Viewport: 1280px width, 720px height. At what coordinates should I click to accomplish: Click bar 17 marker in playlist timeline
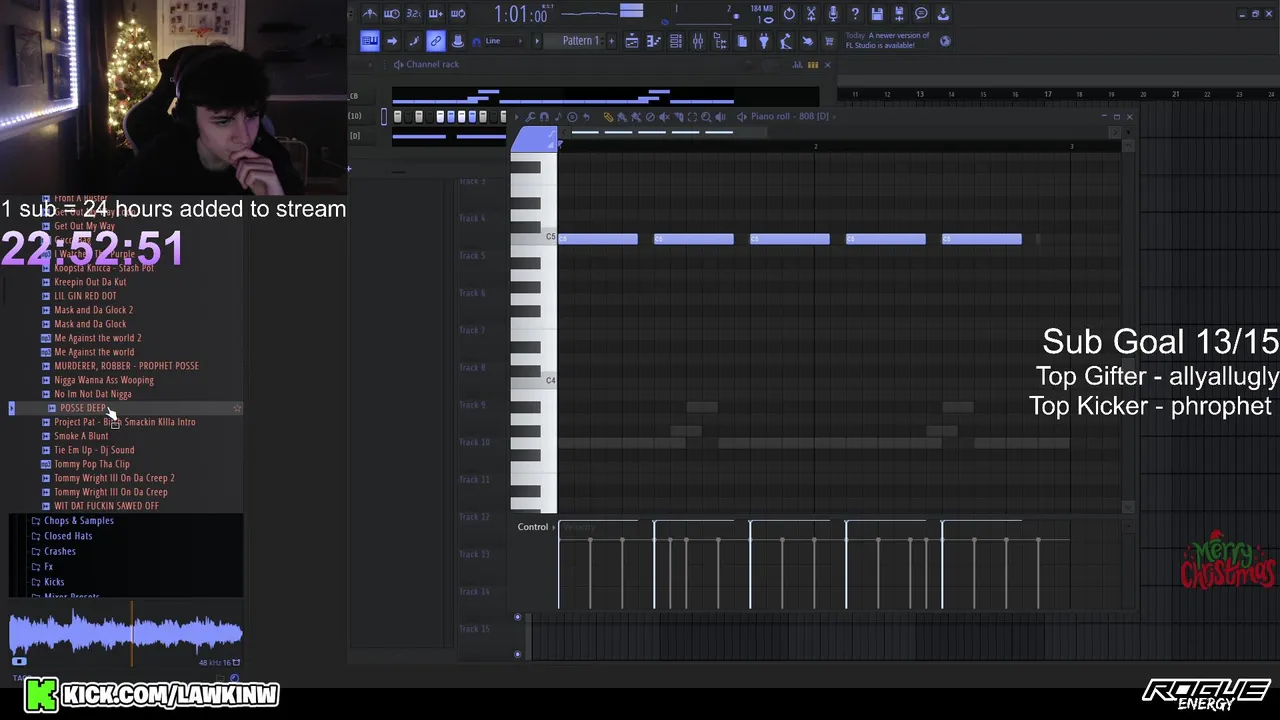(1047, 94)
